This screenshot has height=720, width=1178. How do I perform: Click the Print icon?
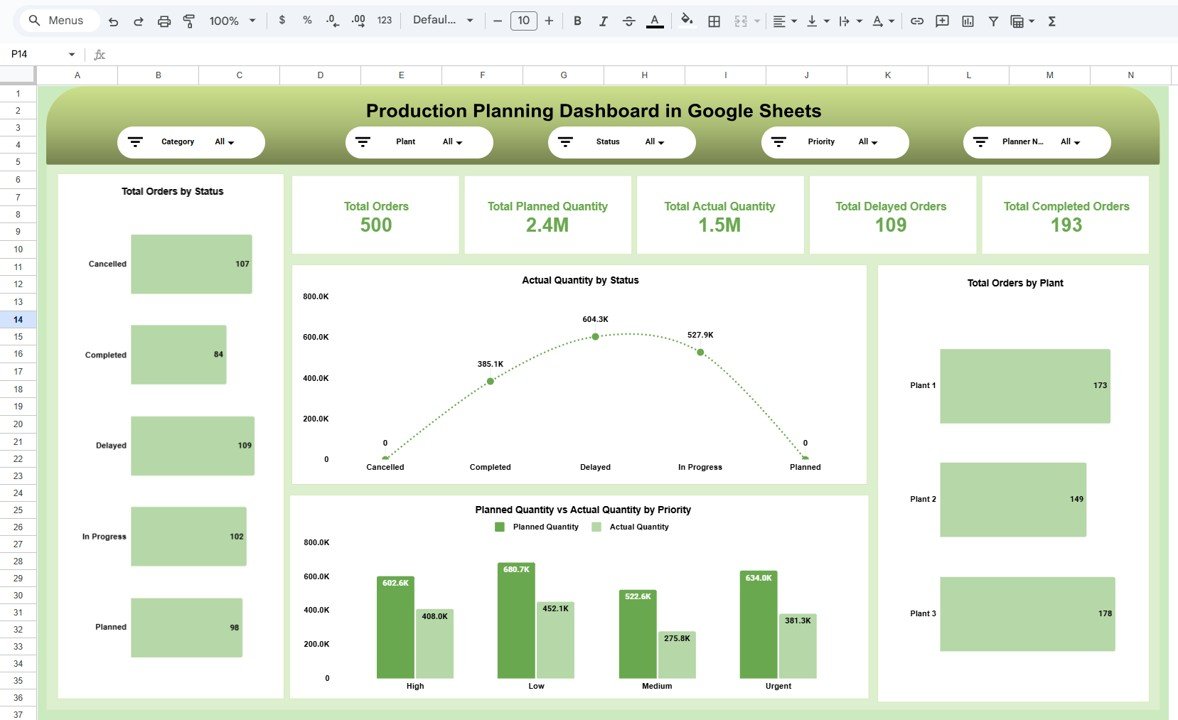pos(163,20)
